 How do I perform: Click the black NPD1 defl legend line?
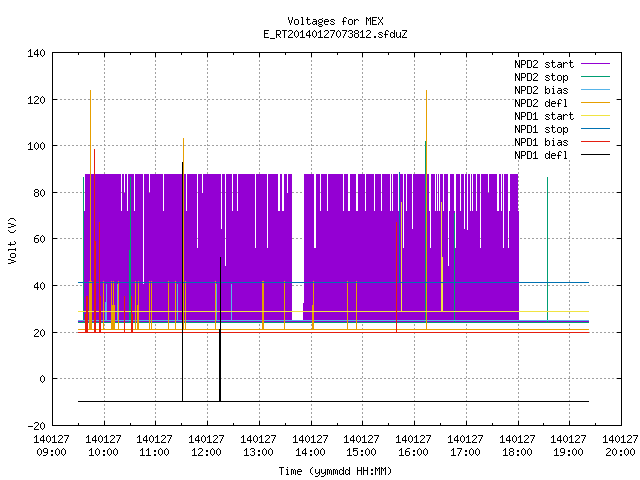click(595, 155)
